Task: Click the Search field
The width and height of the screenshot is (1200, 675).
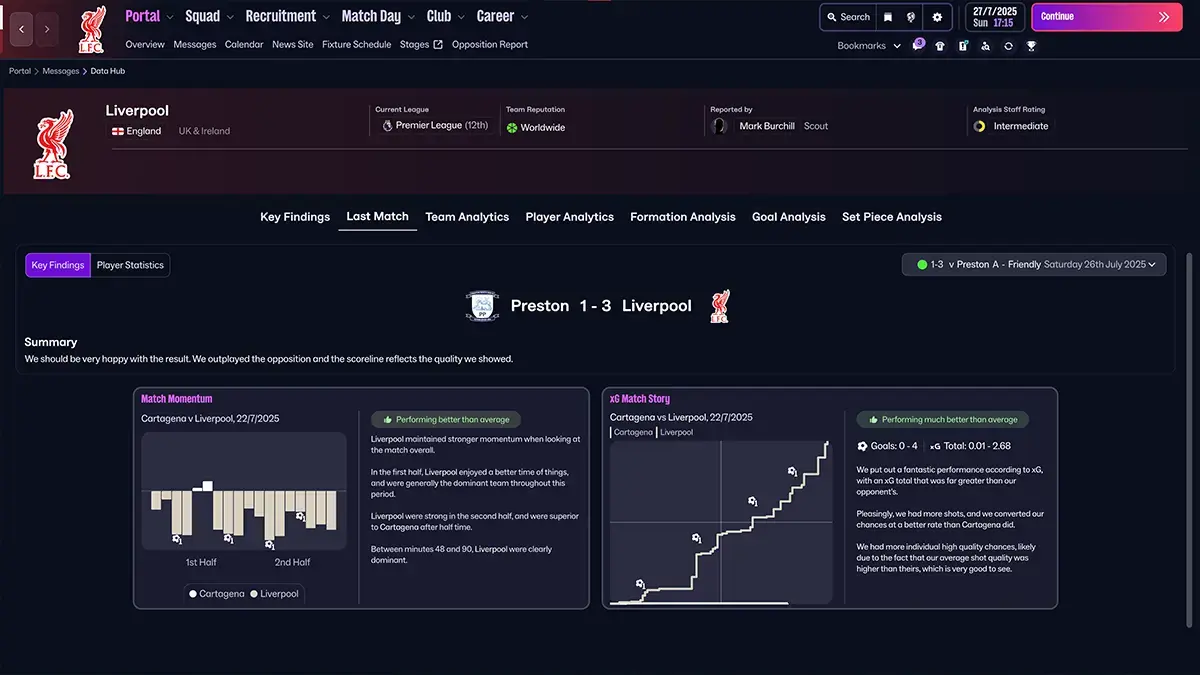Action: point(847,17)
